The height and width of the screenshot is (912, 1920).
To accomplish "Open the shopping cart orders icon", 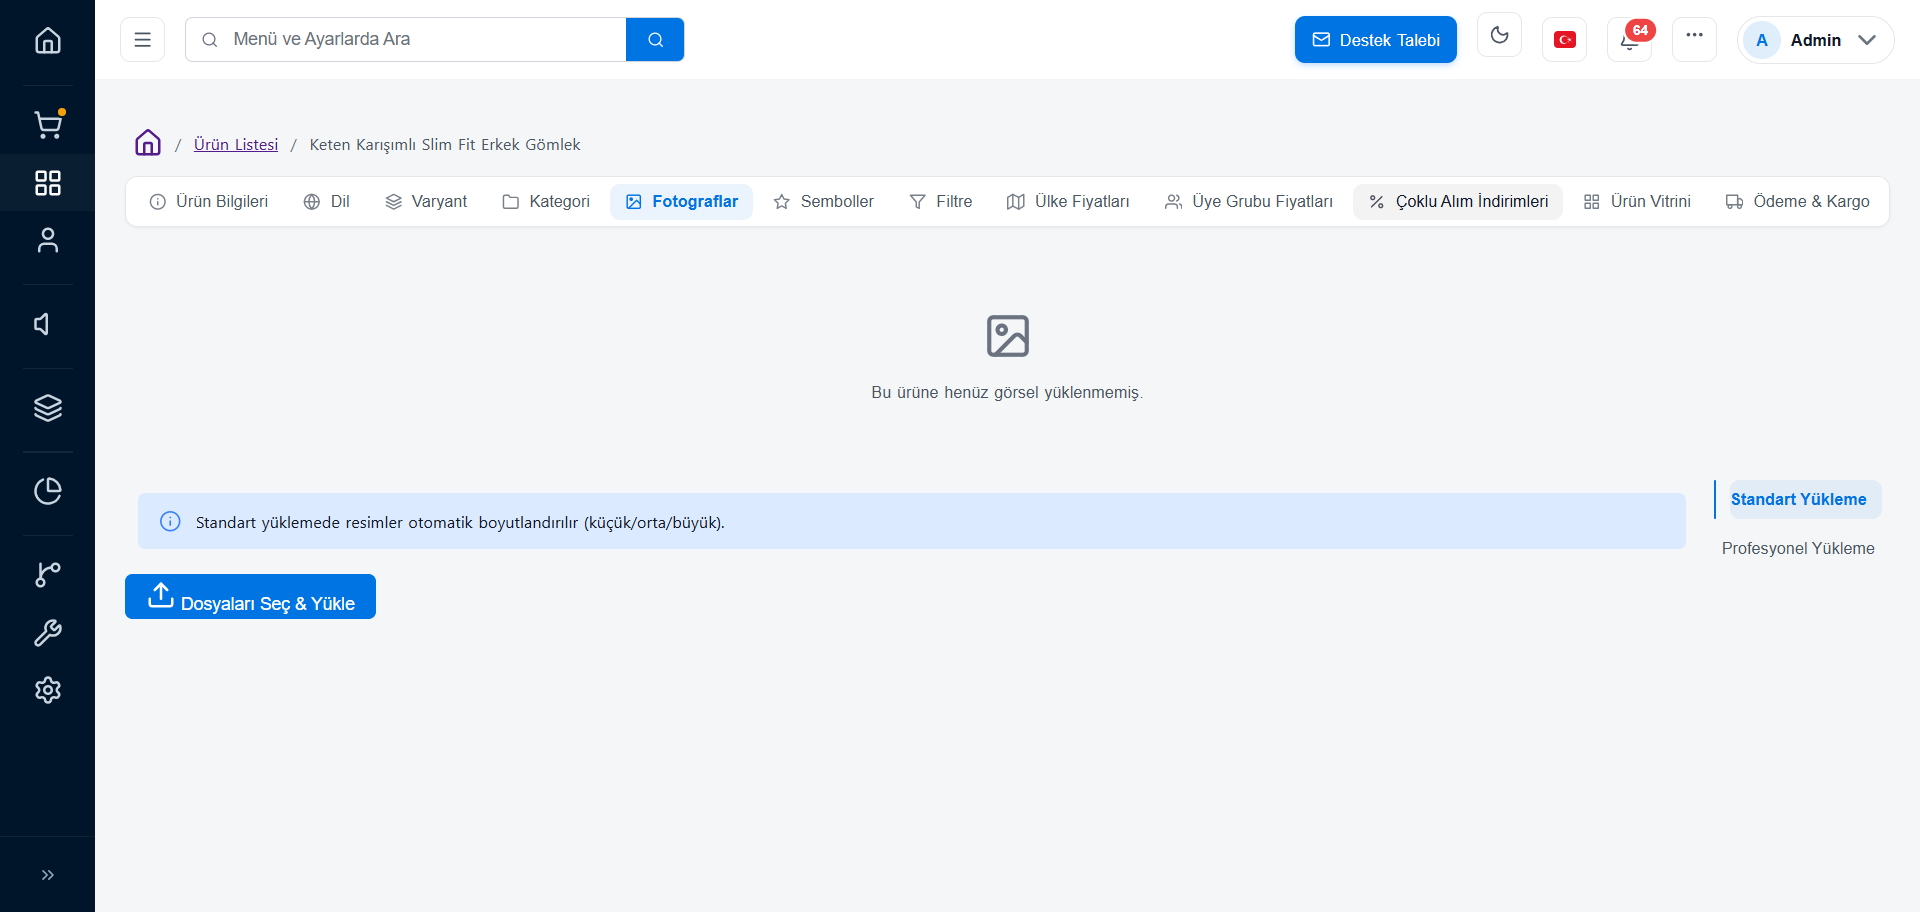I will (47, 124).
